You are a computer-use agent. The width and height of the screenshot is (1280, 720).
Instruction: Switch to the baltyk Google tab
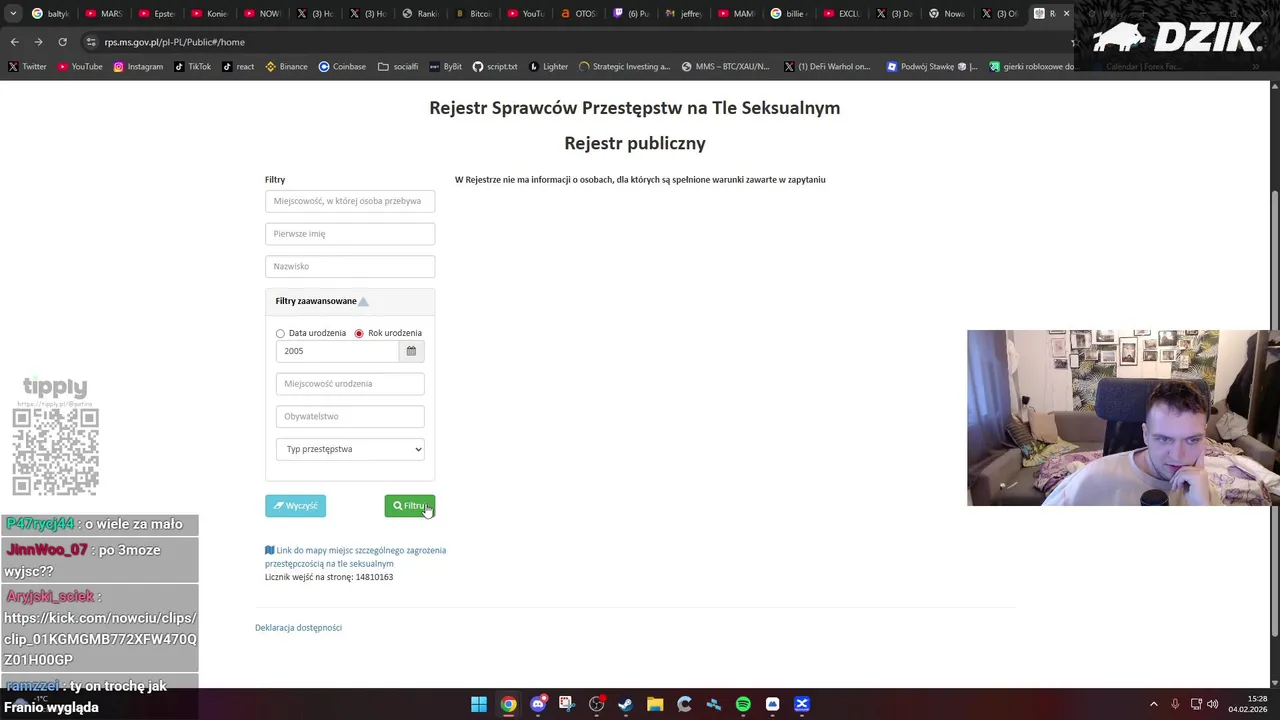pos(50,14)
